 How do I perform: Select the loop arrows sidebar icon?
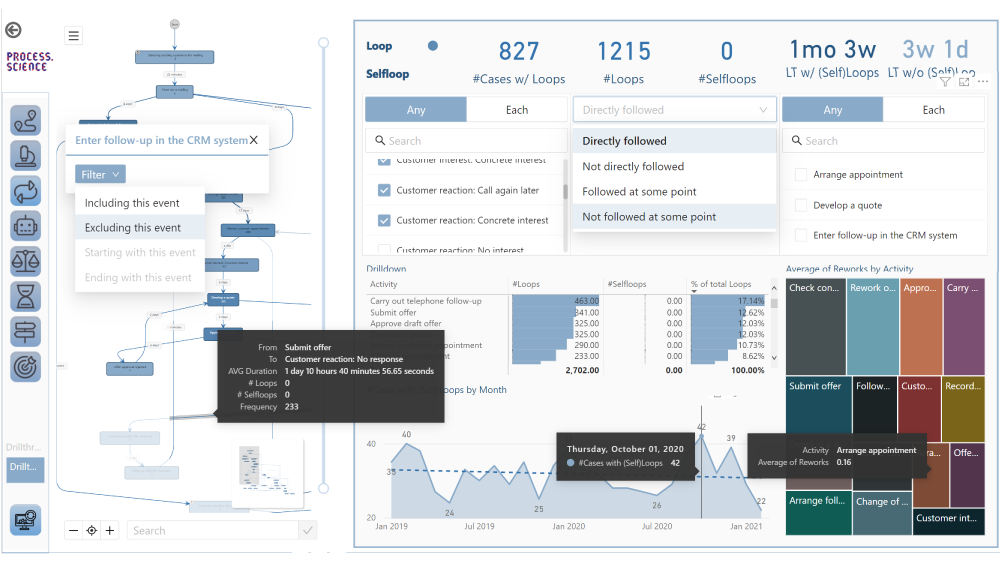click(26, 190)
